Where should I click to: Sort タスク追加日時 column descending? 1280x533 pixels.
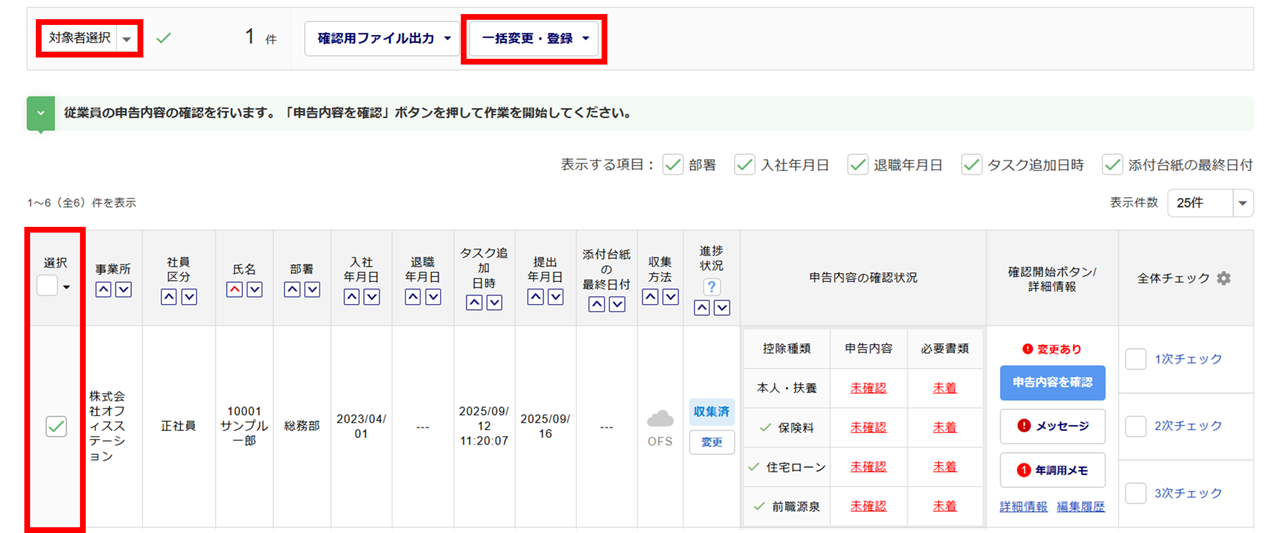495,303
